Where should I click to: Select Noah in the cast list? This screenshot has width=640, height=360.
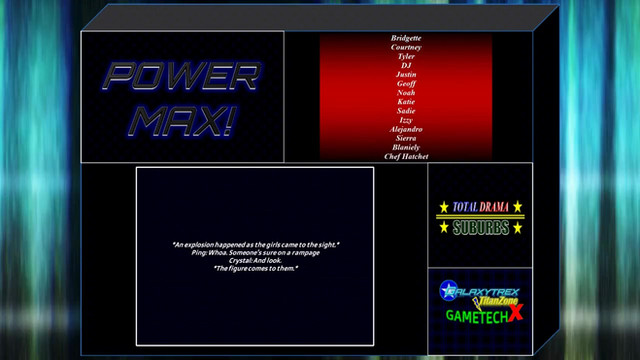click(x=406, y=93)
